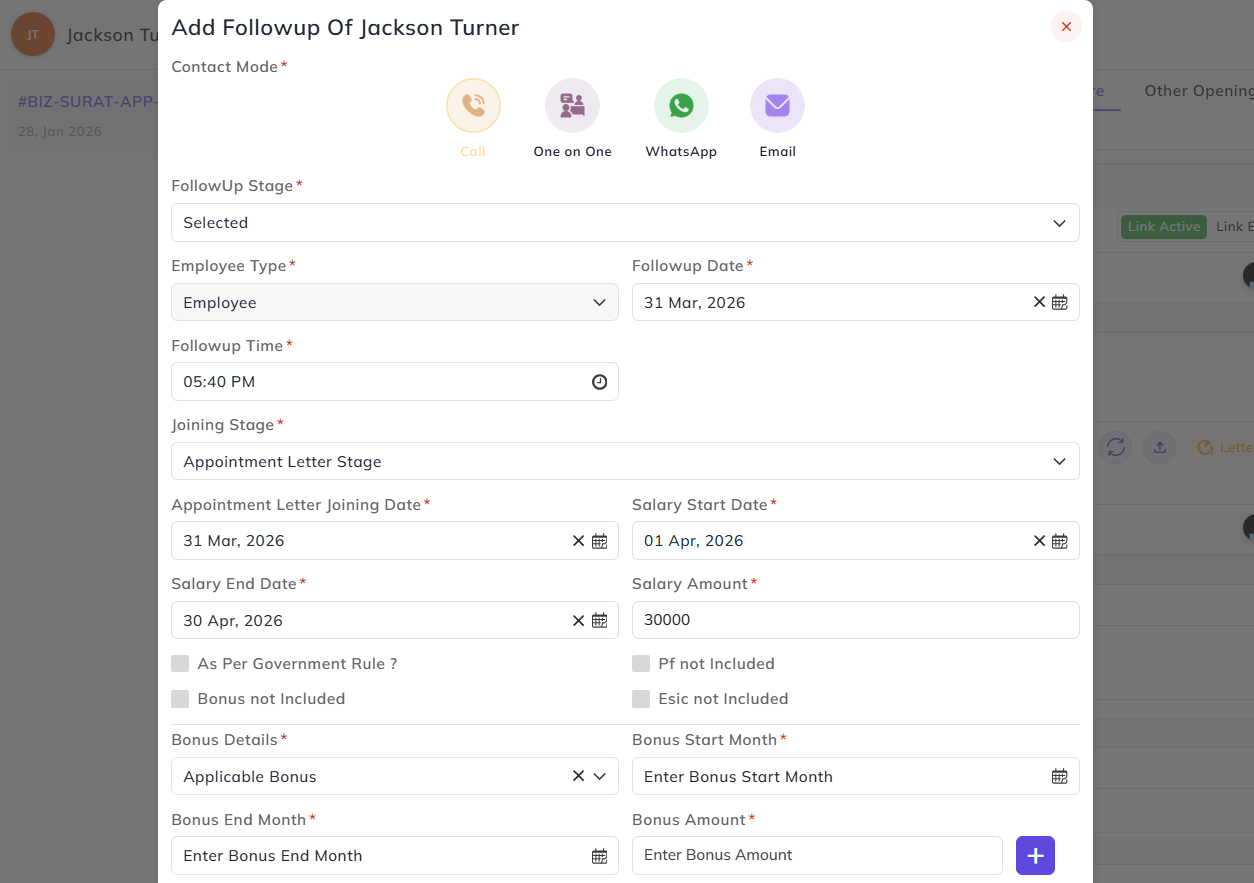Select One on One contact mode
The image size is (1254, 883).
(572, 105)
